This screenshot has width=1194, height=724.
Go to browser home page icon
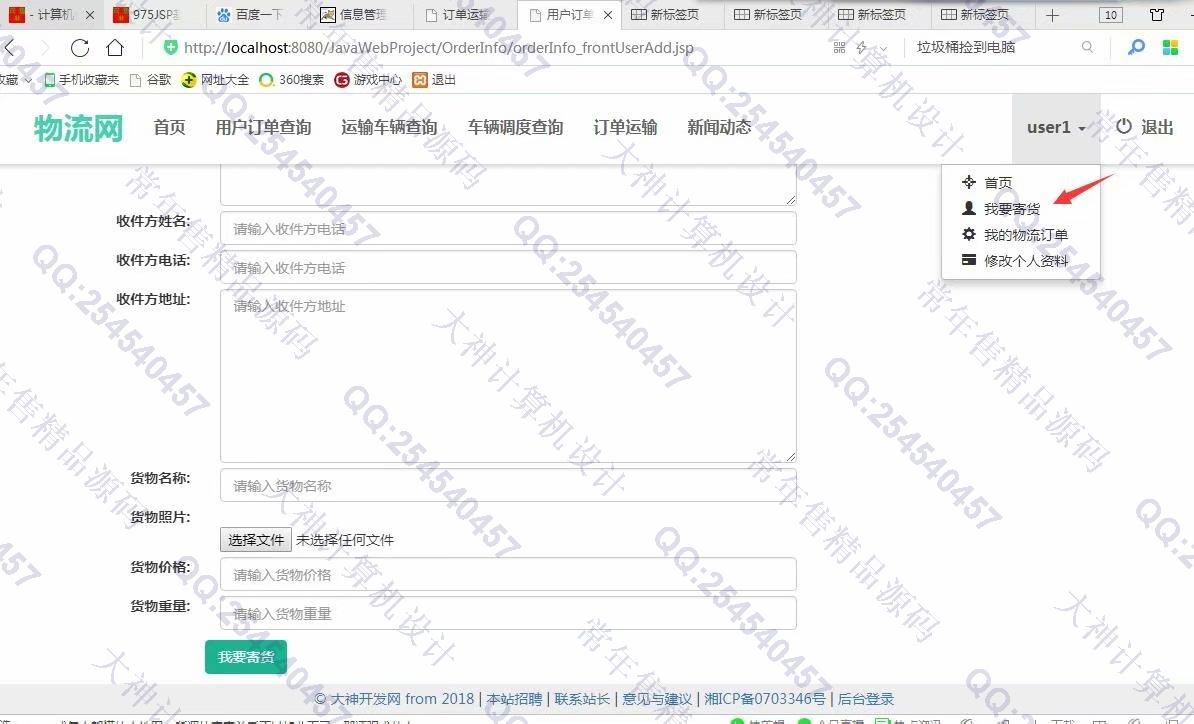[x=115, y=48]
